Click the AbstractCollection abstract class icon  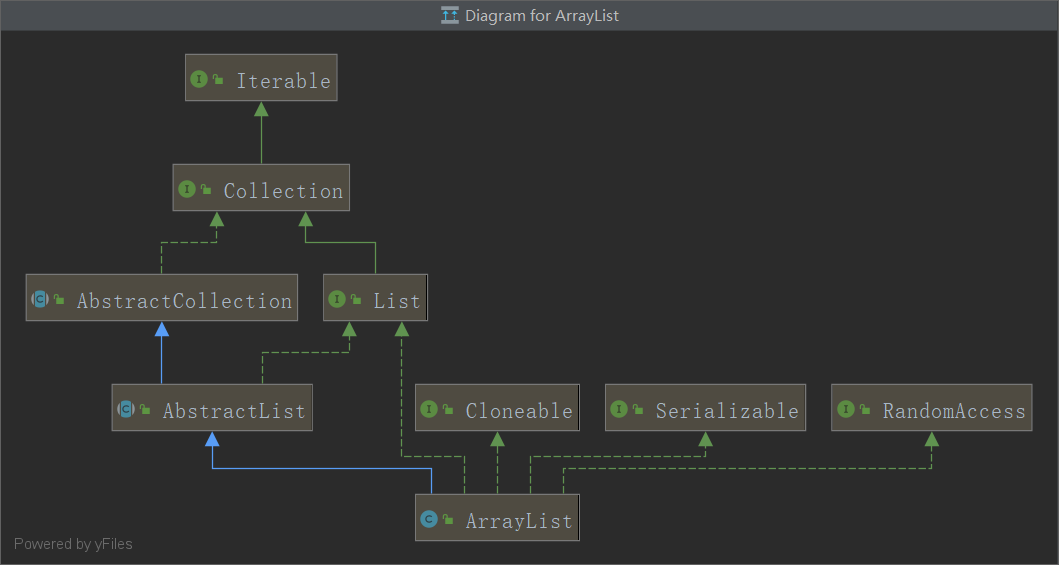click(x=40, y=300)
